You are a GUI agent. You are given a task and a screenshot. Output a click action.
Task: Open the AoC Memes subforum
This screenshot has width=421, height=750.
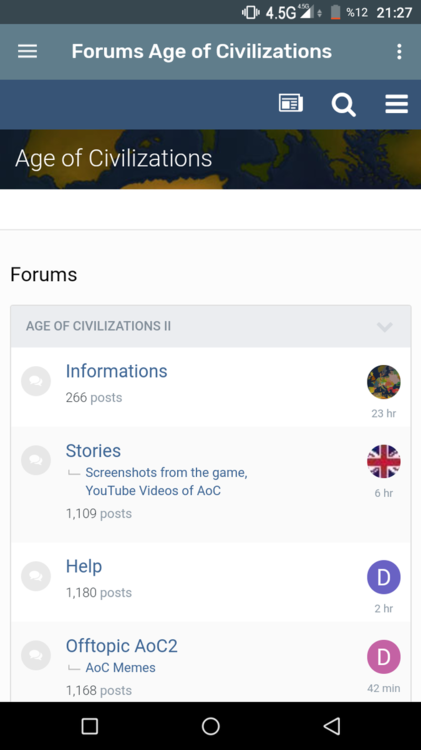point(121,668)
